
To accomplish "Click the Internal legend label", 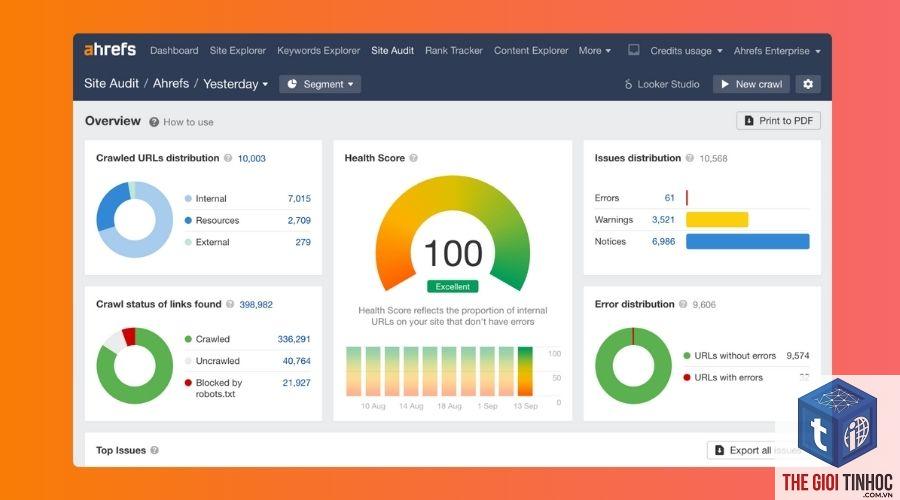I will coord(211,199).
